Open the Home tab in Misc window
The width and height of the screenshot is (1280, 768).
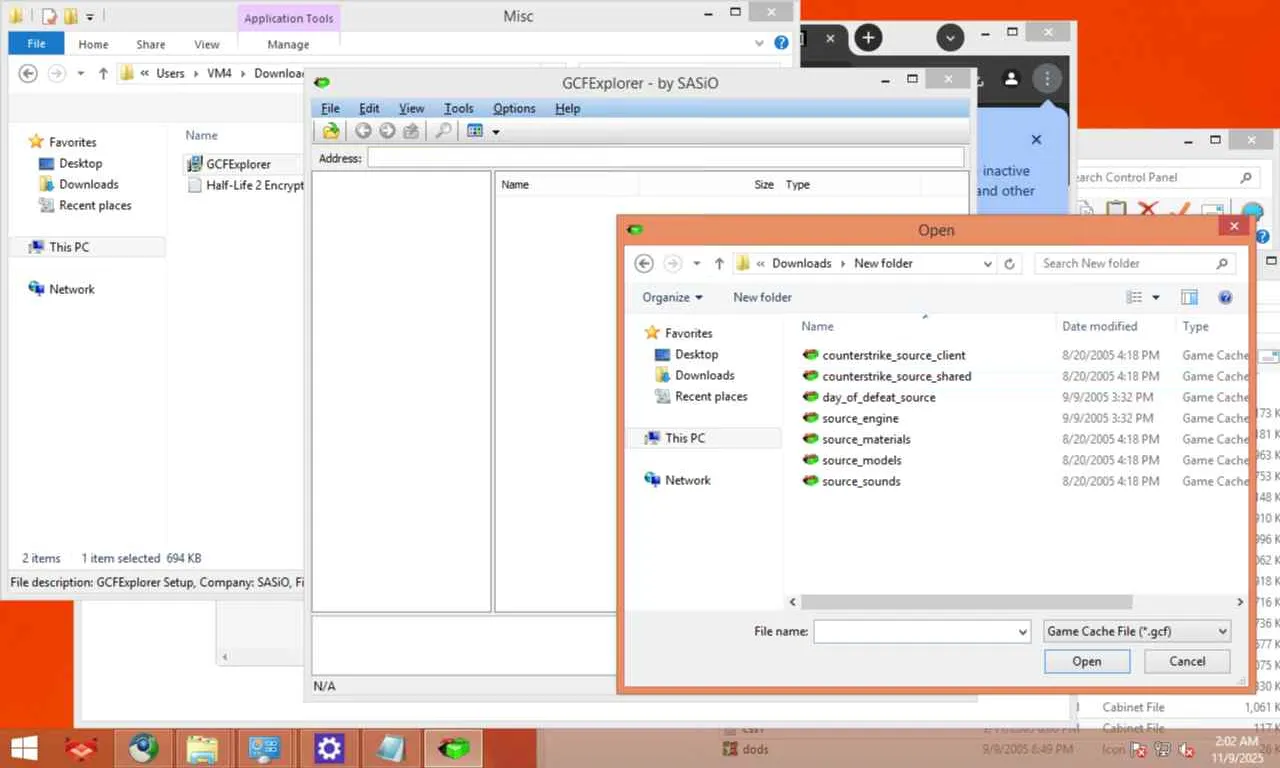[x=93, y=44]
